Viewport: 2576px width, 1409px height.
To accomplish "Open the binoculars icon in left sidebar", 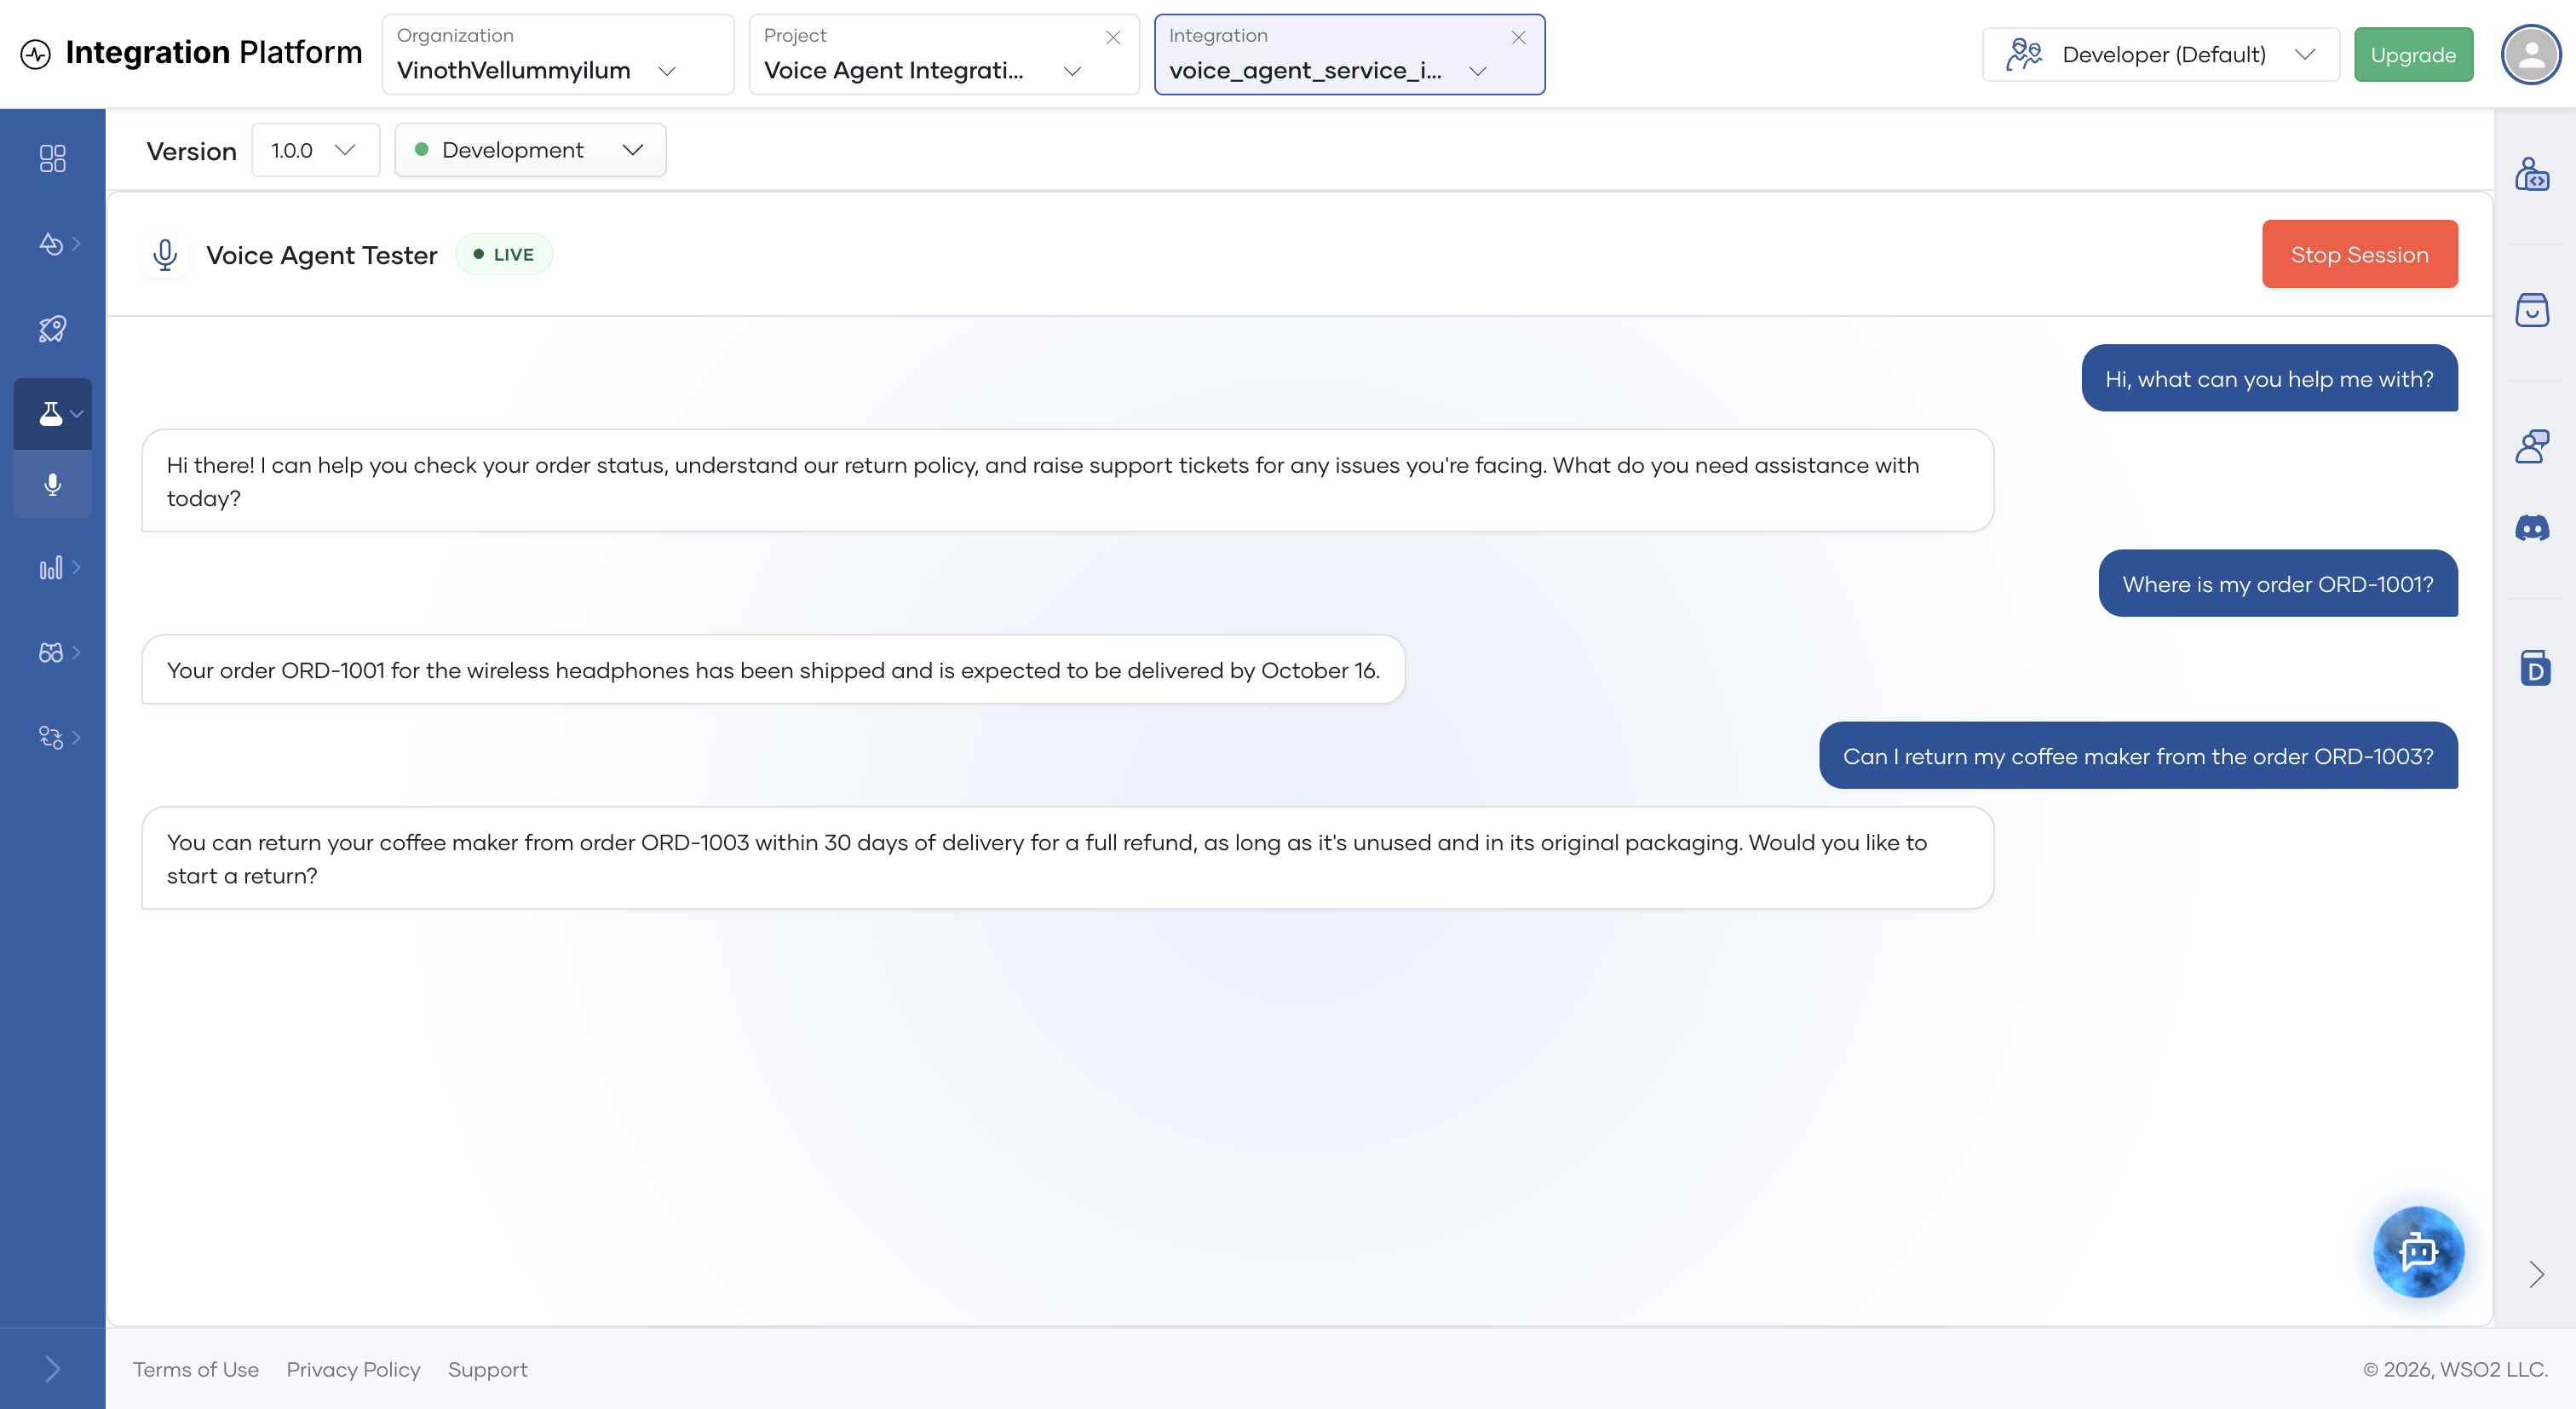I will [x=51, y=652].
